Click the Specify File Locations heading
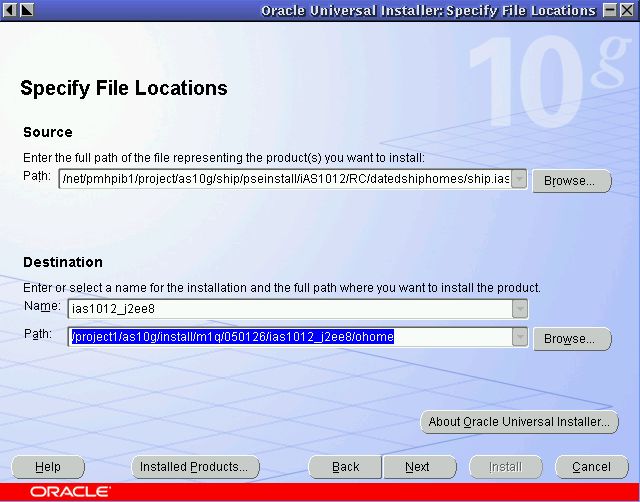The height and width of the screenshot is (502, 640). (124, 88)
